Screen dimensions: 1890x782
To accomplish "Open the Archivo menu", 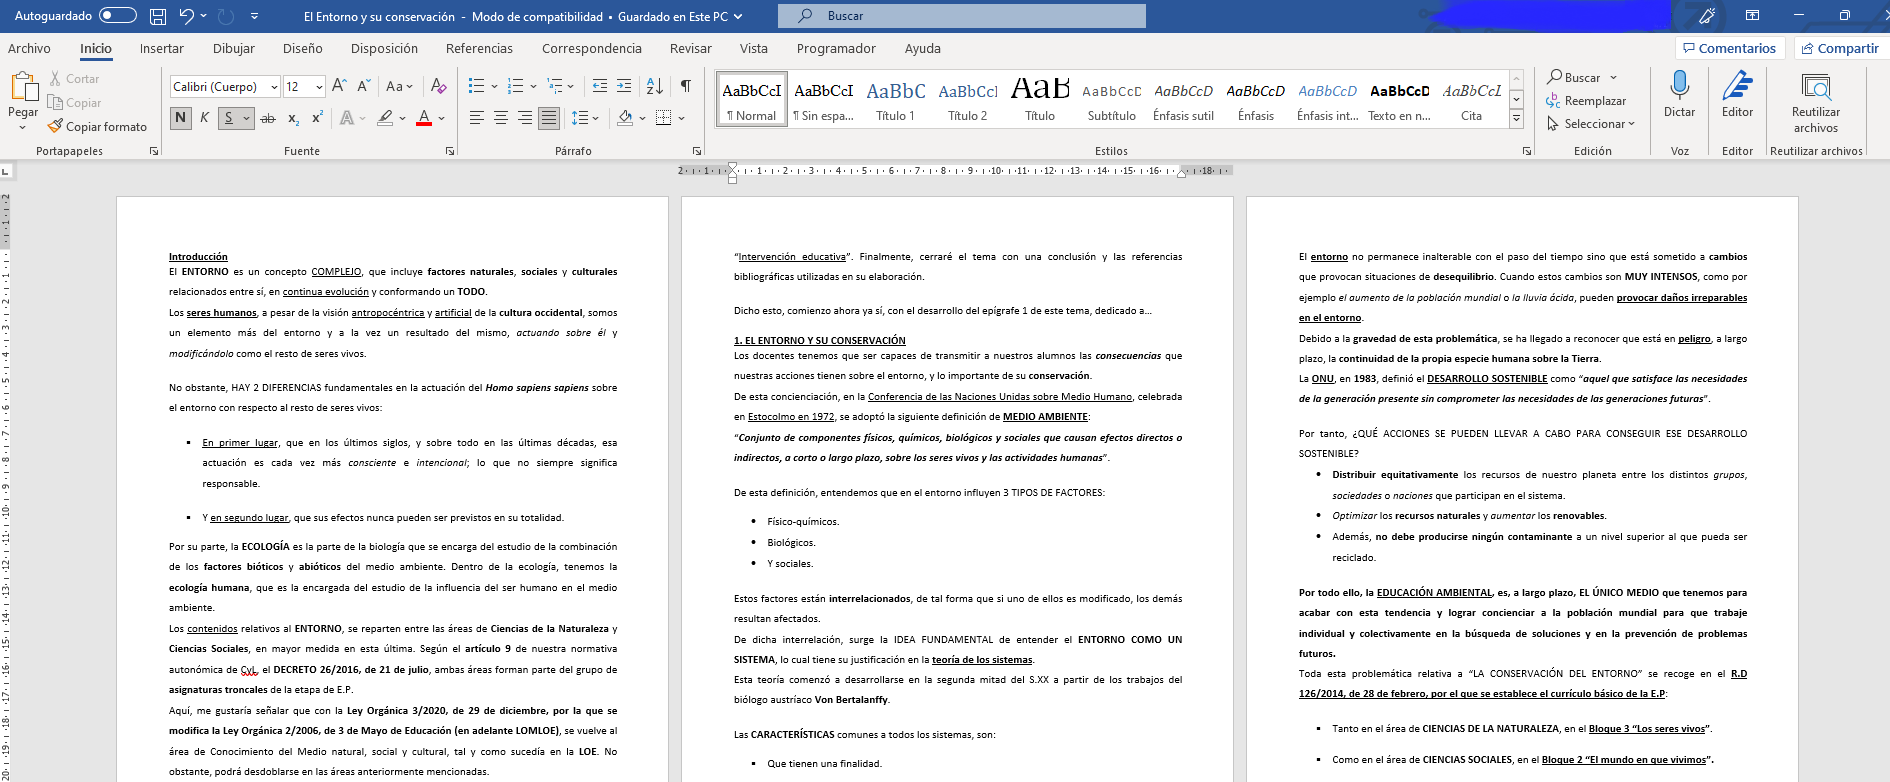I will coord(29,48).
